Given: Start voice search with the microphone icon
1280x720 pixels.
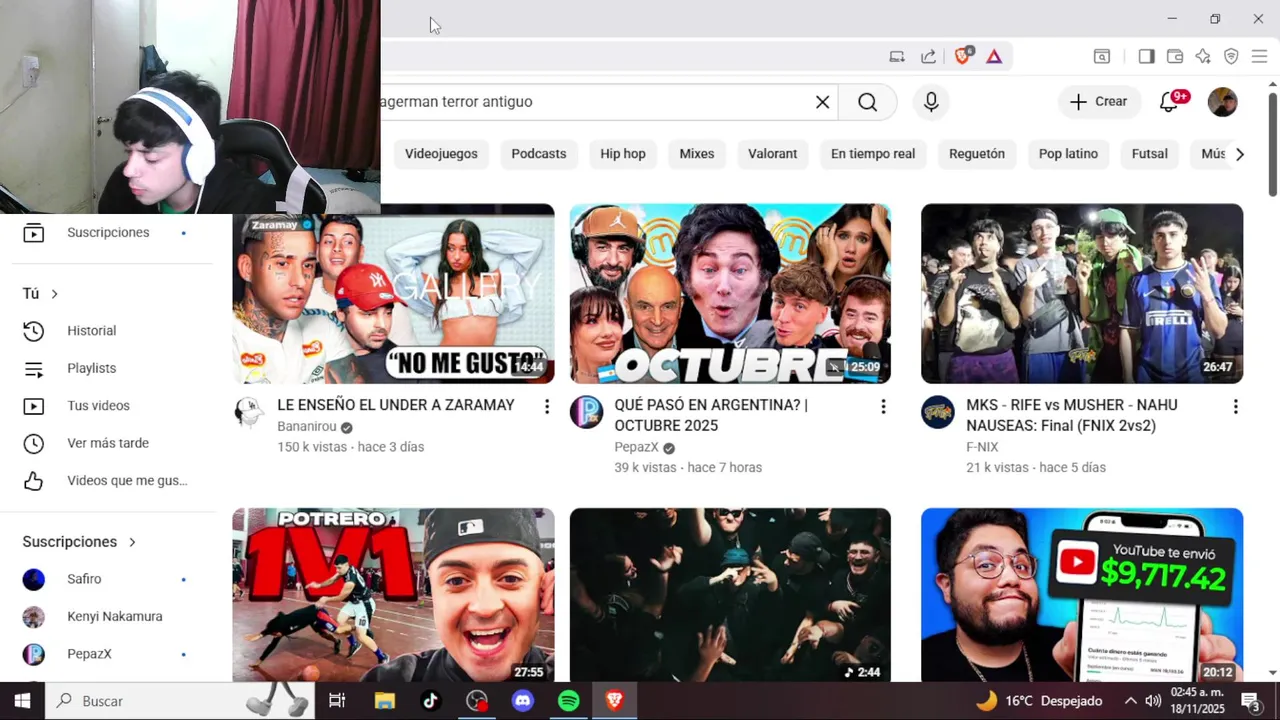Looking at the screenshot, I should [931, 102].
